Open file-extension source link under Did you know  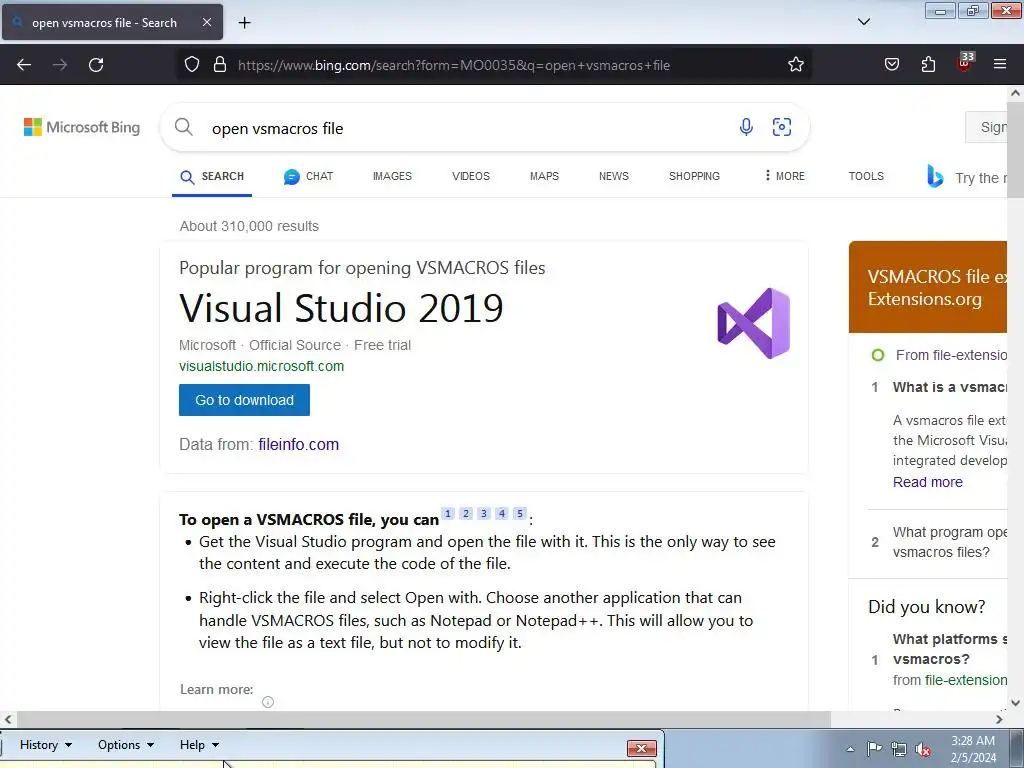pos(966,680)
